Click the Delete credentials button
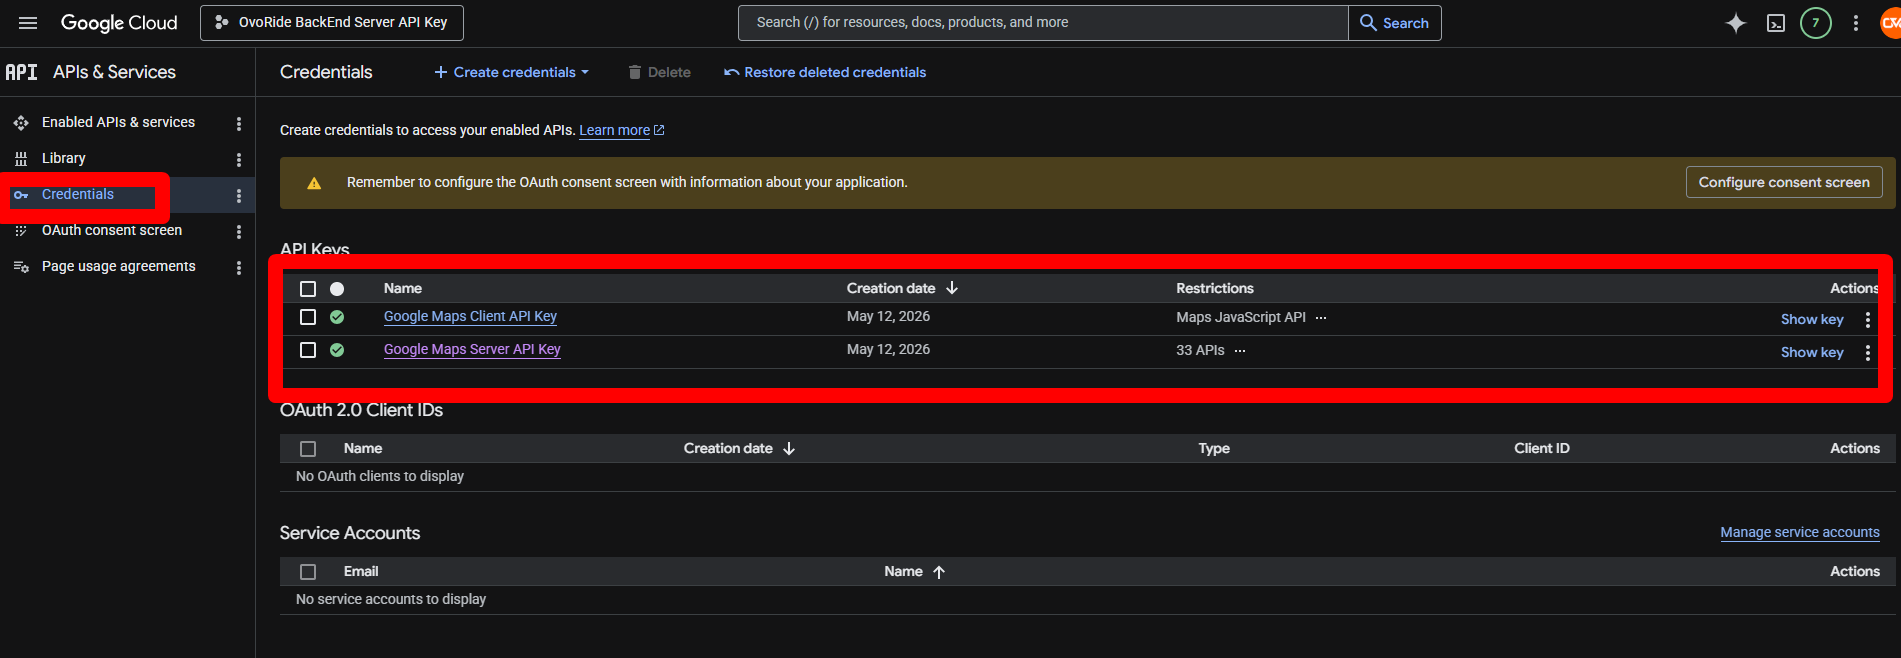 pos(659,72)
